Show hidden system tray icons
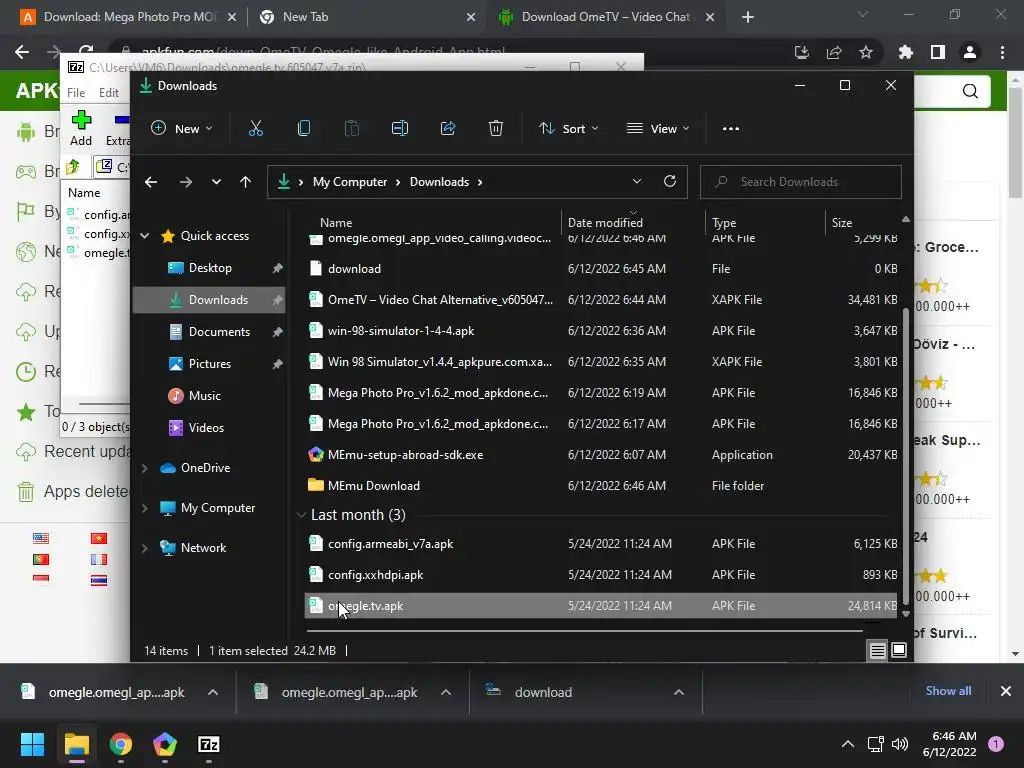Viewport: 1024px width, 768px height. click(847, 744)
